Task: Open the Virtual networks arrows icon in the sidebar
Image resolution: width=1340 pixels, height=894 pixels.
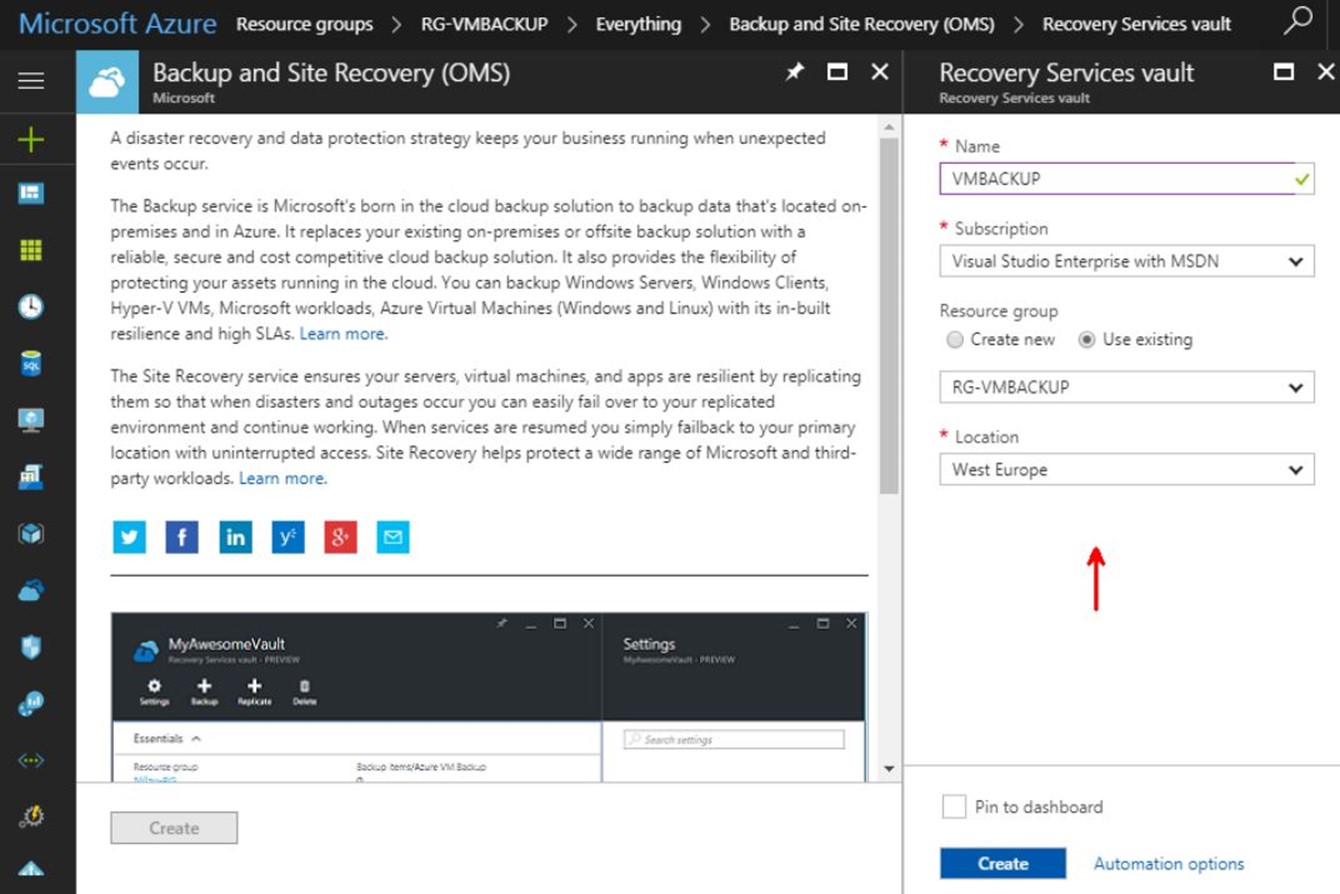Action: point(31,761)
